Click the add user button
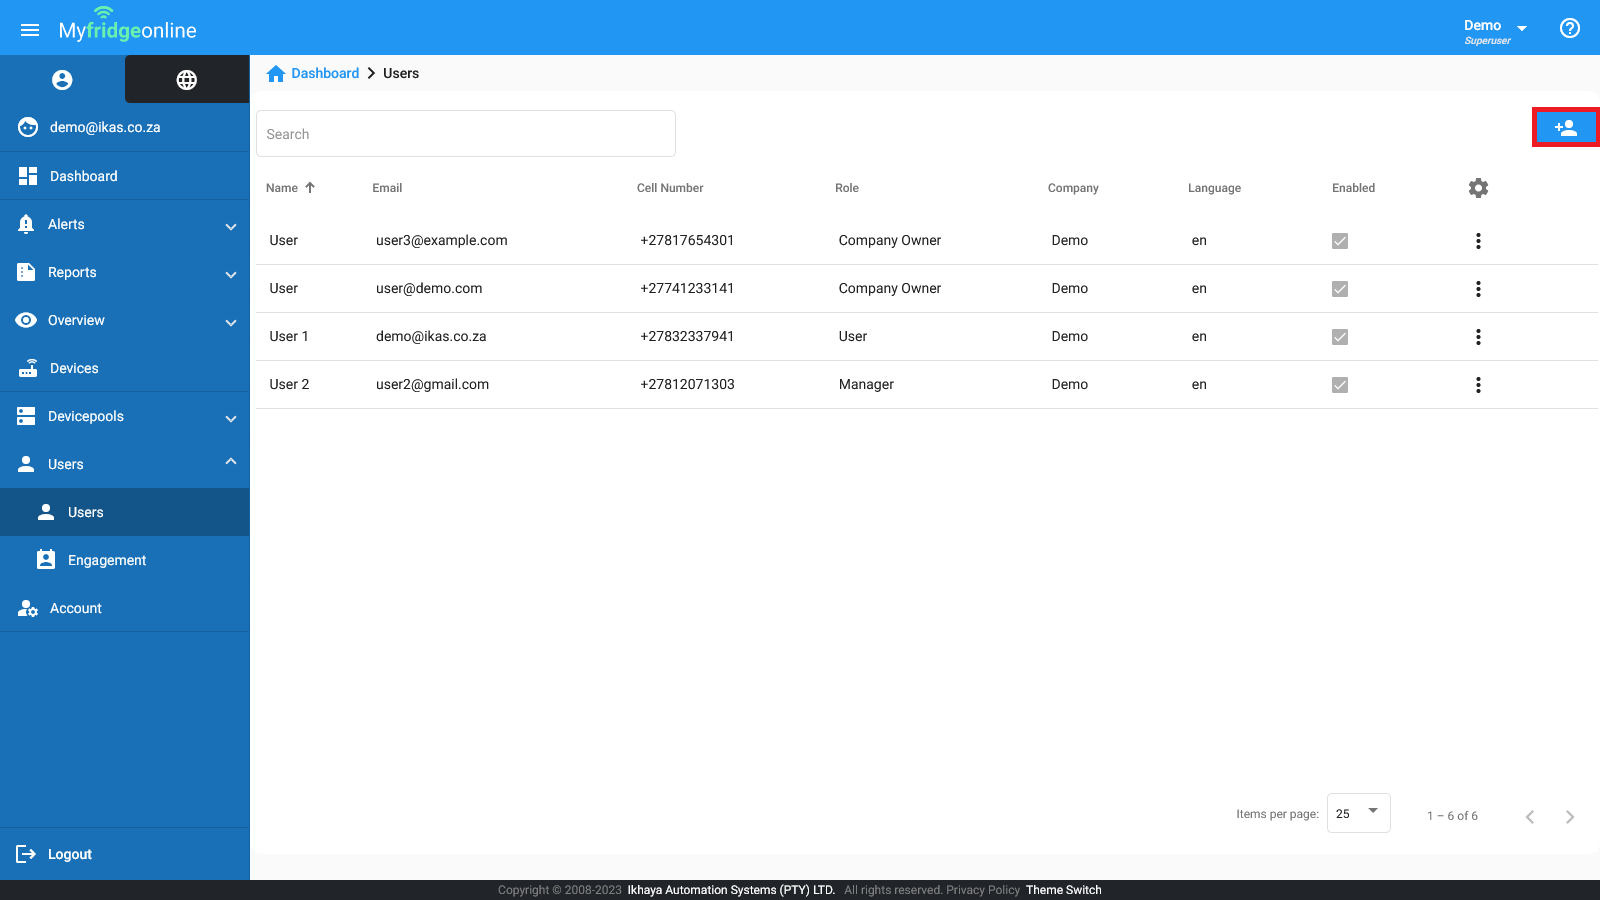Image resolution: width=1600 pixels, height=900 pixels. pyautogui.click(x=1566, y=127)
